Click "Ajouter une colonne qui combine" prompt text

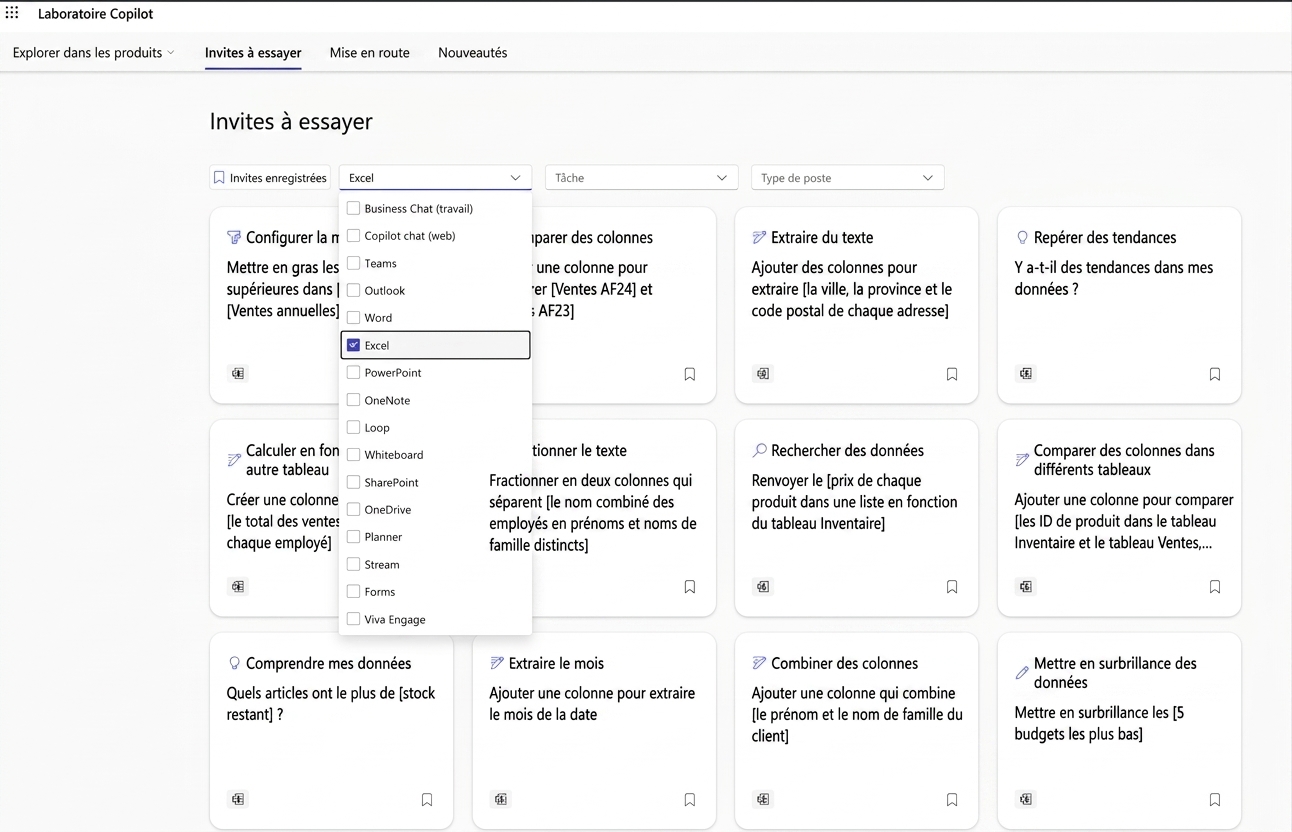tap(857, 714)
